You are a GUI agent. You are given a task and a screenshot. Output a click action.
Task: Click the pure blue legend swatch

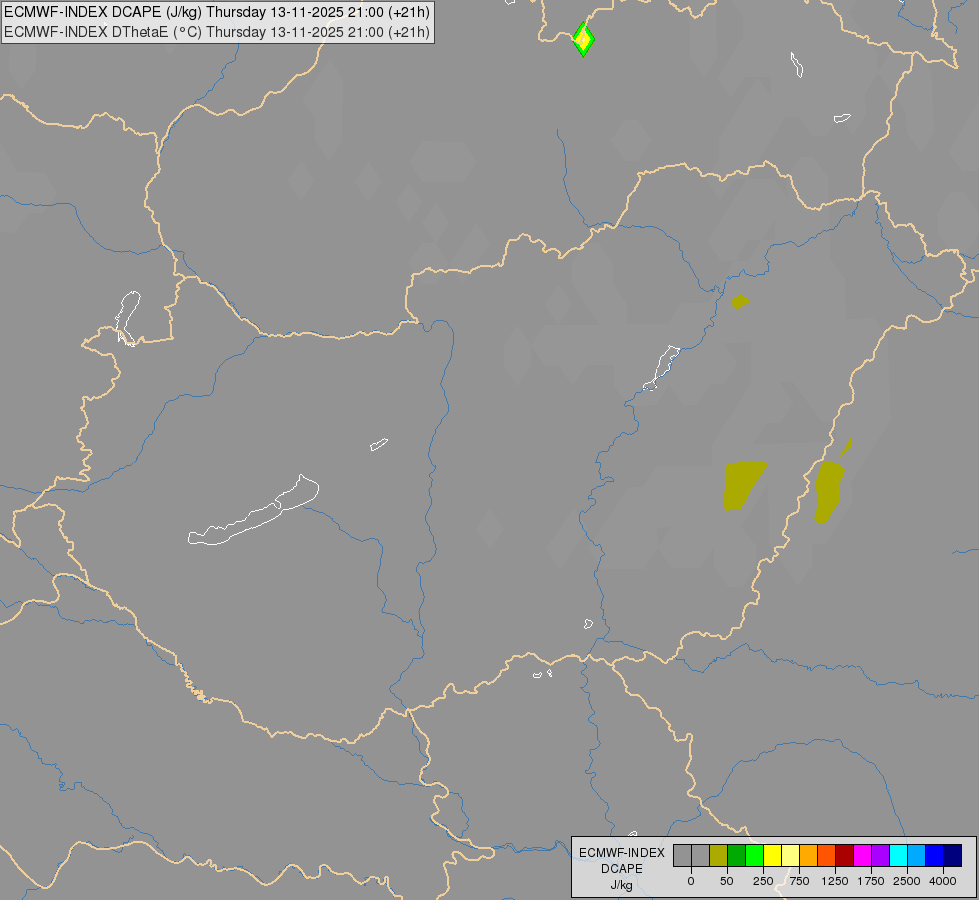(x=935, y=856)
